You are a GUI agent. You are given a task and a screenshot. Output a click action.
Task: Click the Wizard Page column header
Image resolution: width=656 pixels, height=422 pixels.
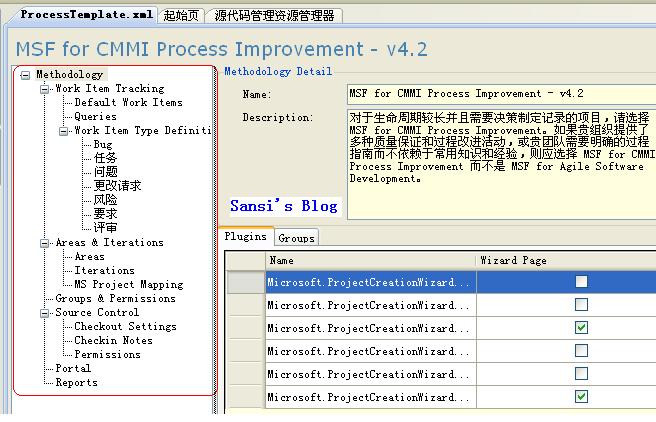(x=513, y=260)
